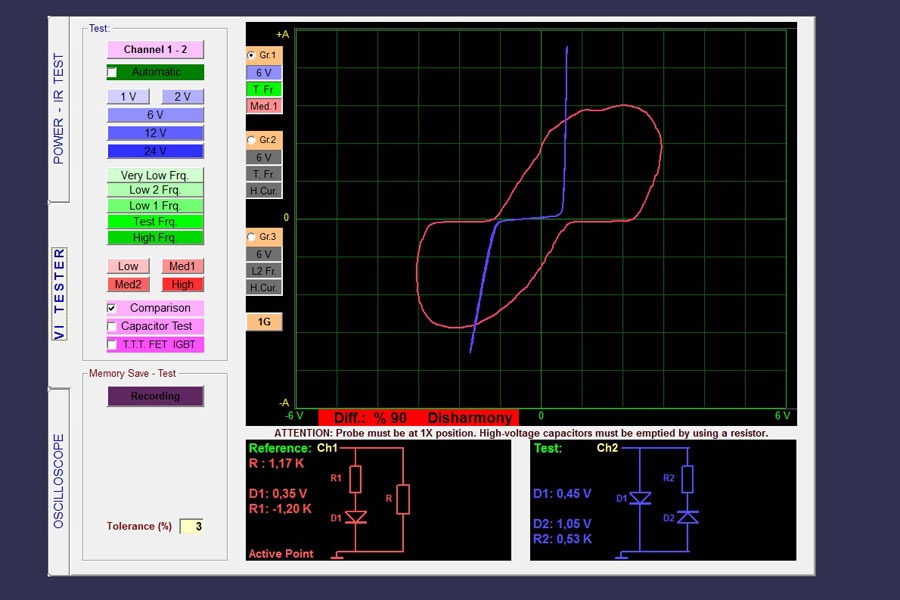
Task: Open the VI TESTER tab
Action: coord(59,294)
